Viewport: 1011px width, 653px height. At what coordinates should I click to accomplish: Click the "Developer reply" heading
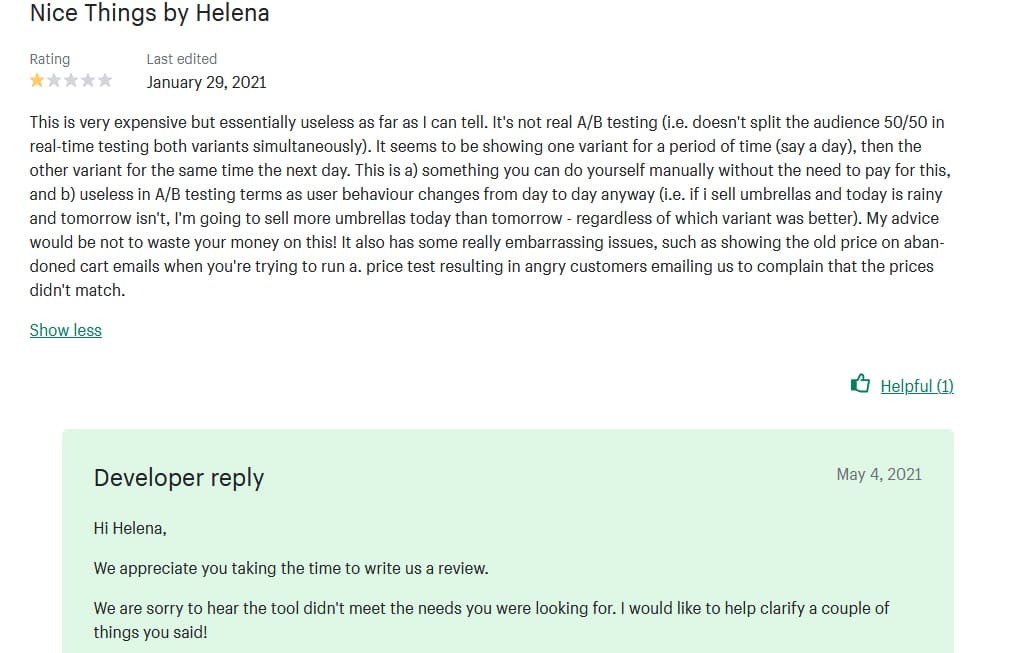pyautogui.click(x=179, y=478)
